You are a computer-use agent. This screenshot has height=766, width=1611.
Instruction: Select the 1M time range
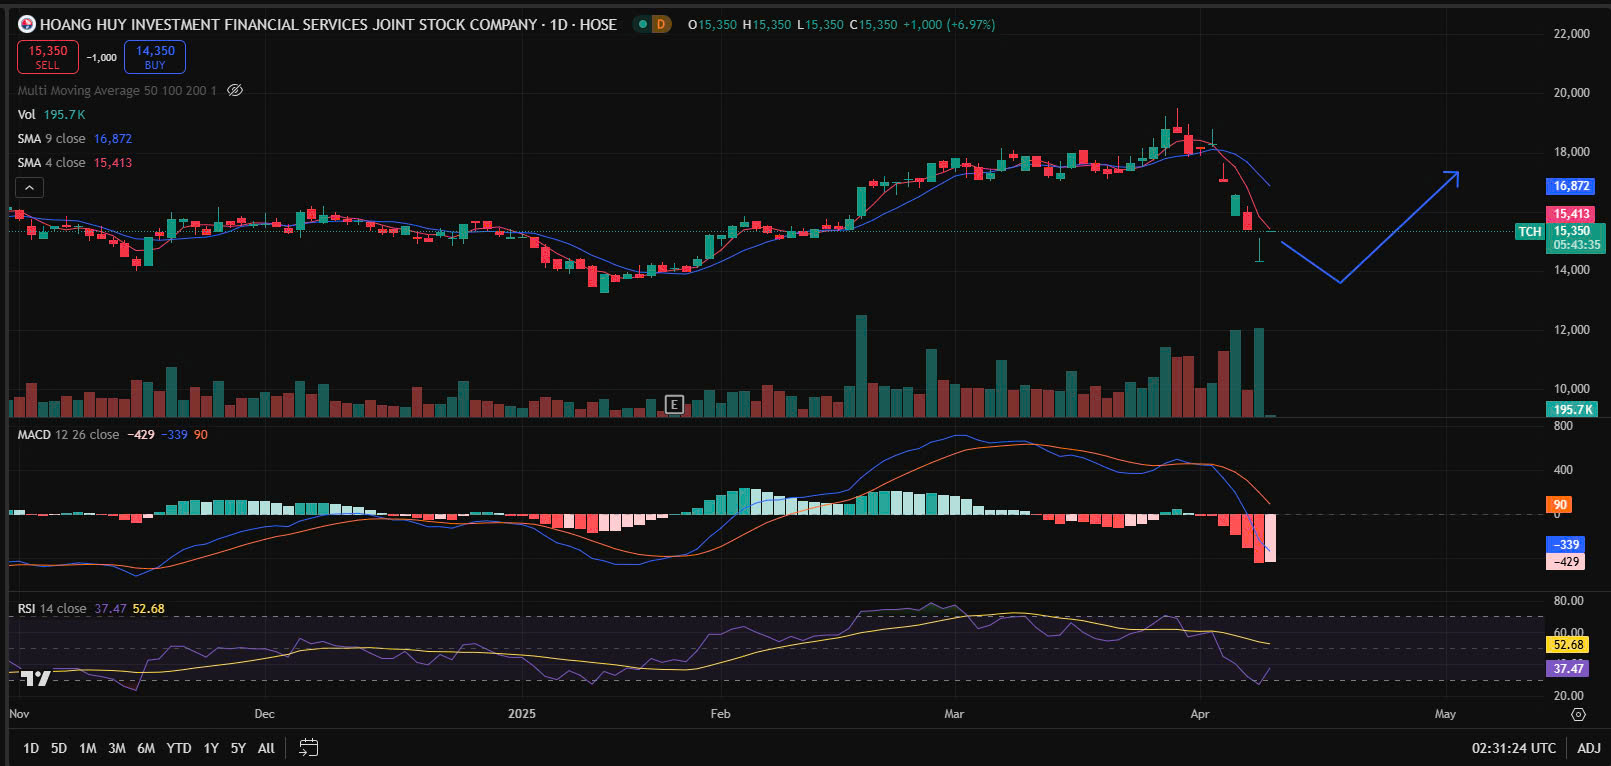pos(88,748)
